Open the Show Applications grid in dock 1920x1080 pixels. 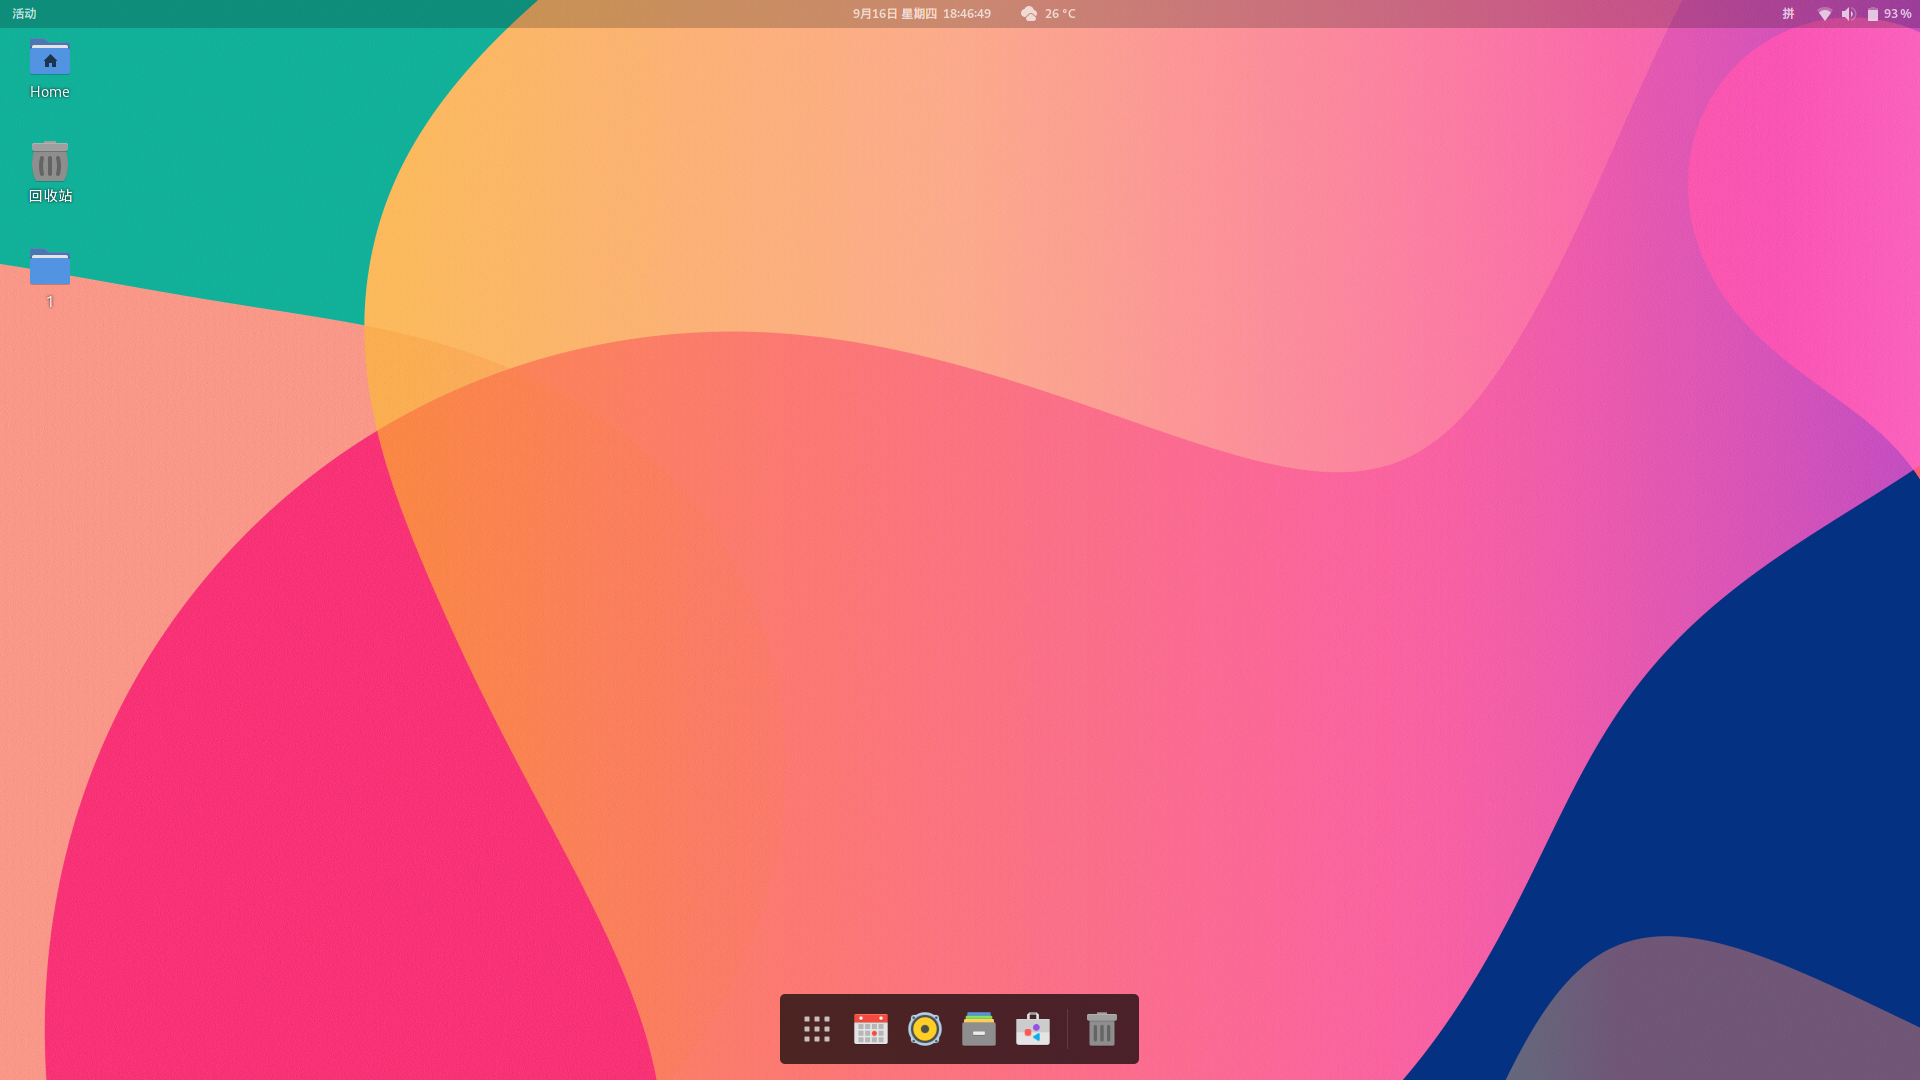point(816,1029)
